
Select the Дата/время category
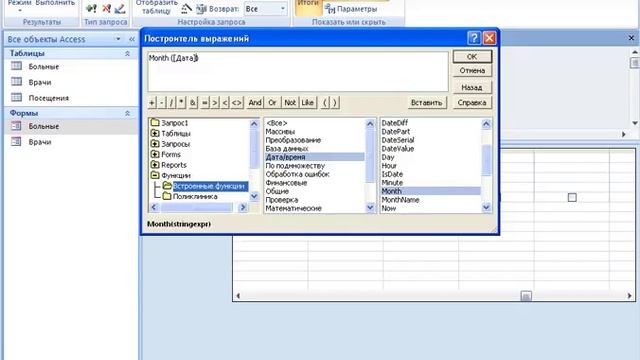click(x=314, y=157)
